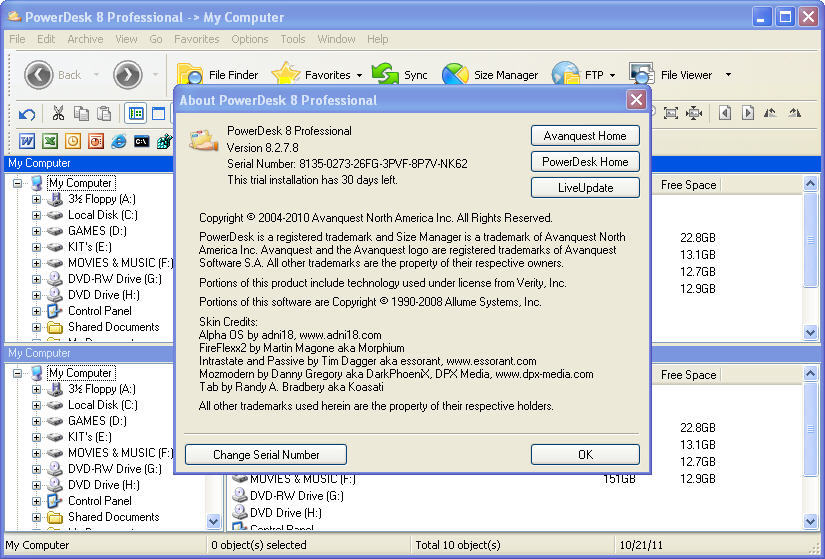The width and height of the screenshot is (825, 559).
Task: Switch to the single-pane view icon
Action: (x=158, y=113)
